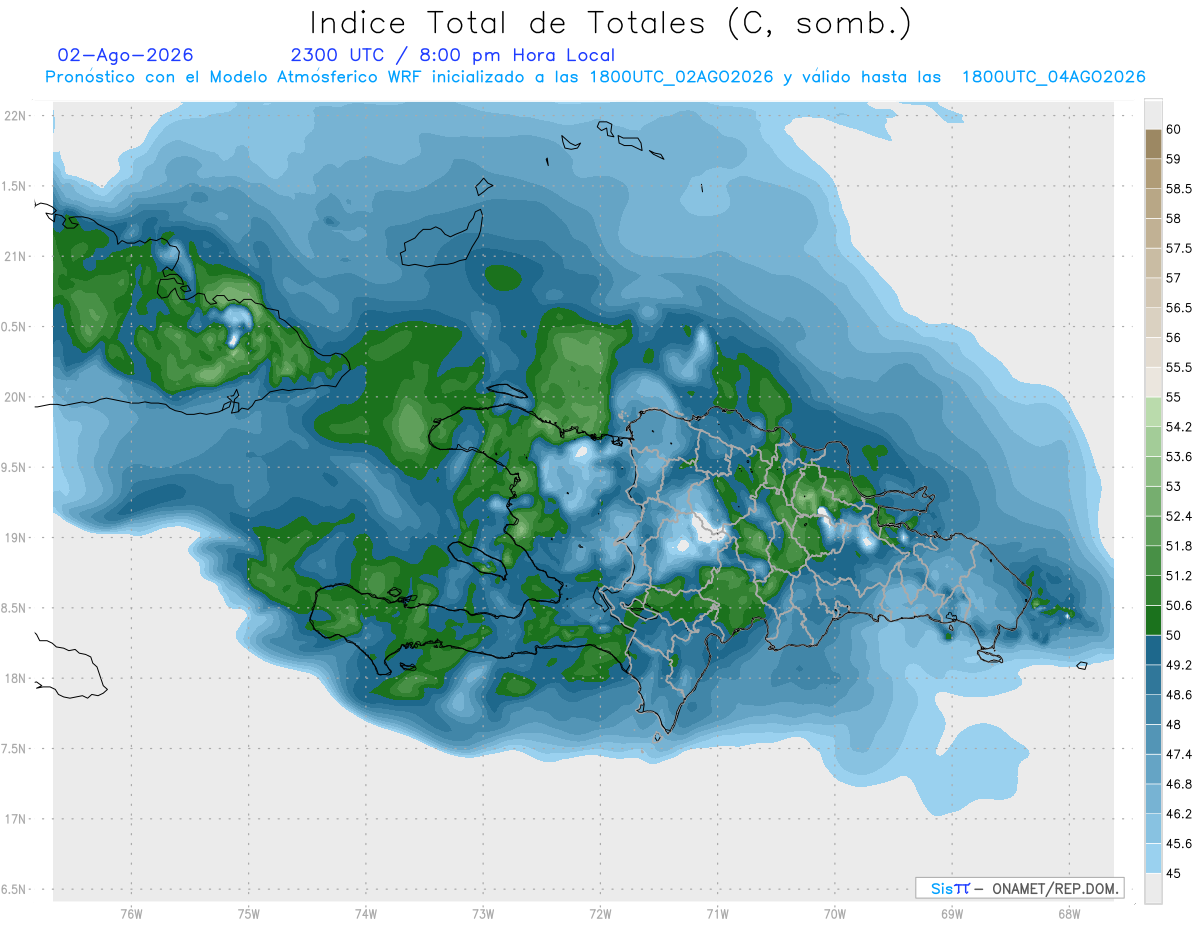The width and height of the screenshot is (1200, 927).
Task: Click the medium blue 47.4–48 legend swatch
Action: click(1153, 739)
